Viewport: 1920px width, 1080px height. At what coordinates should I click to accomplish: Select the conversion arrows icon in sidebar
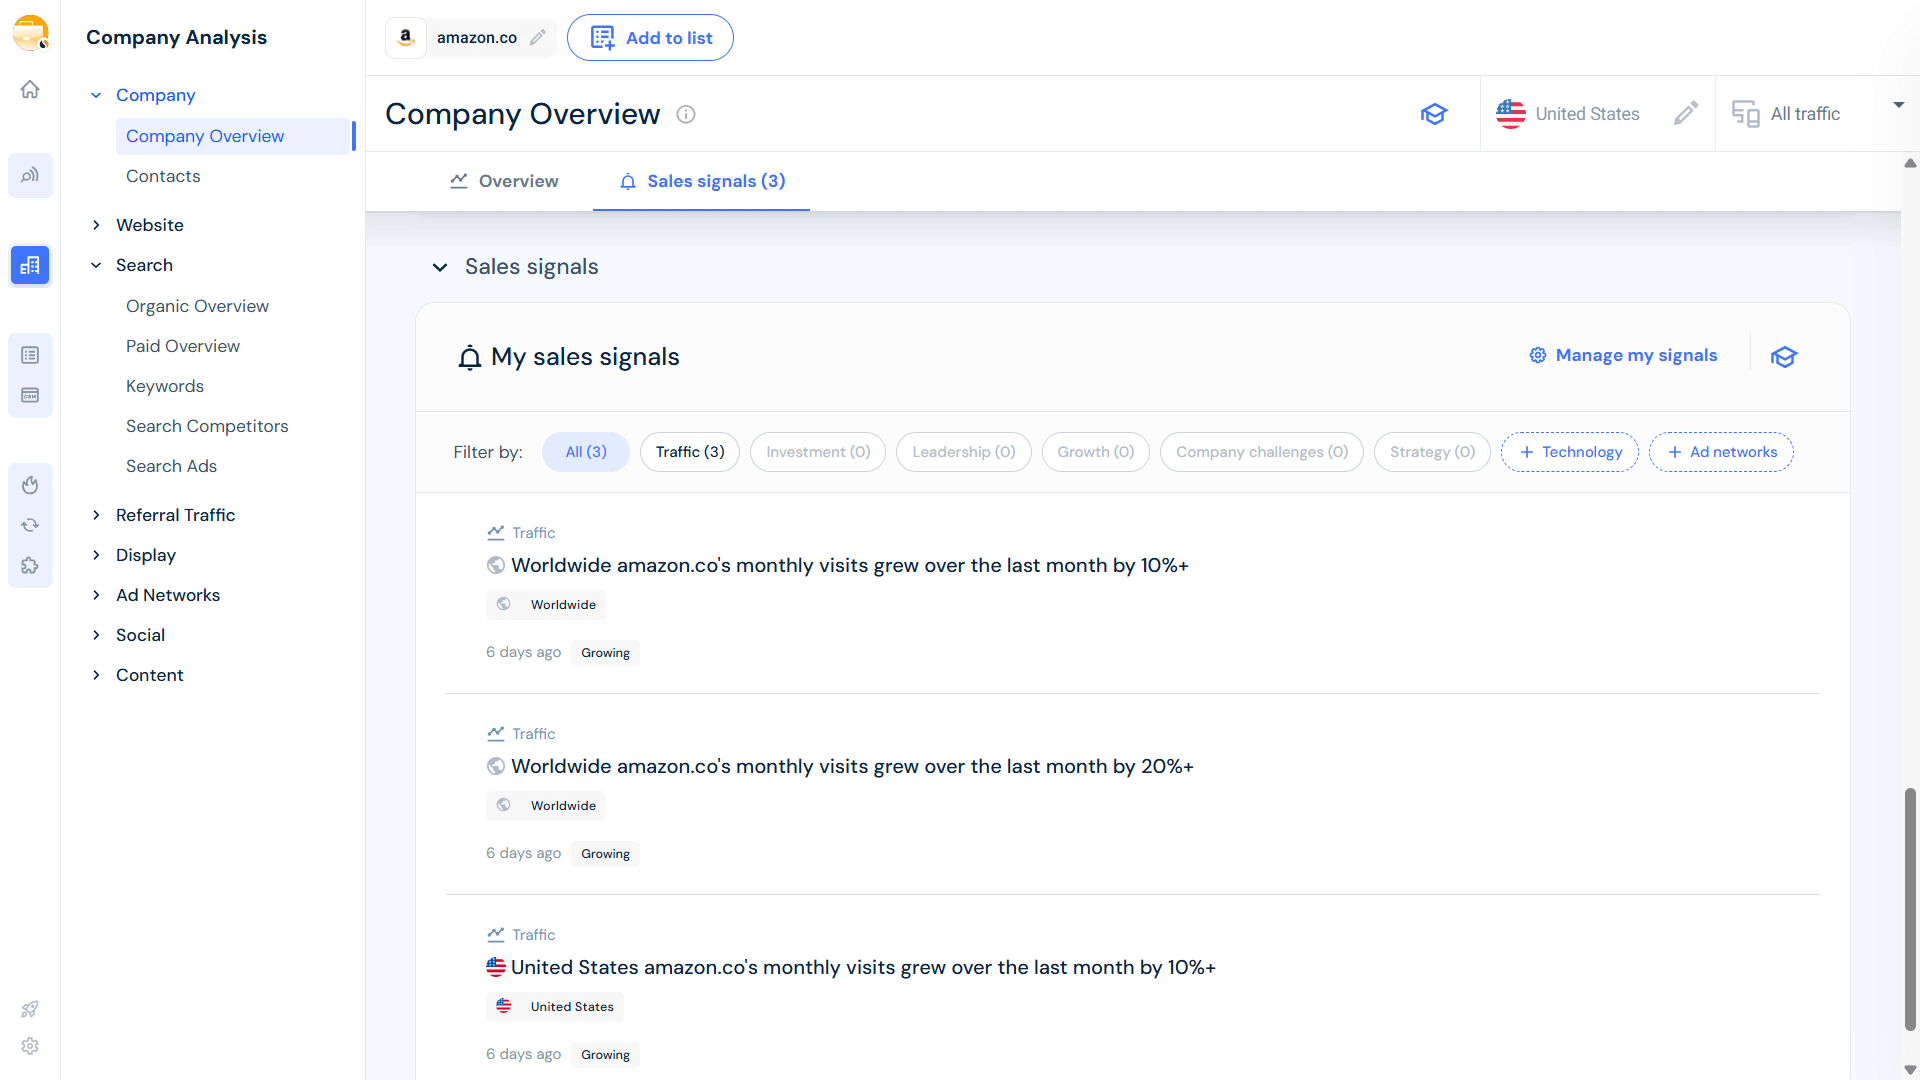click(30, 525)
